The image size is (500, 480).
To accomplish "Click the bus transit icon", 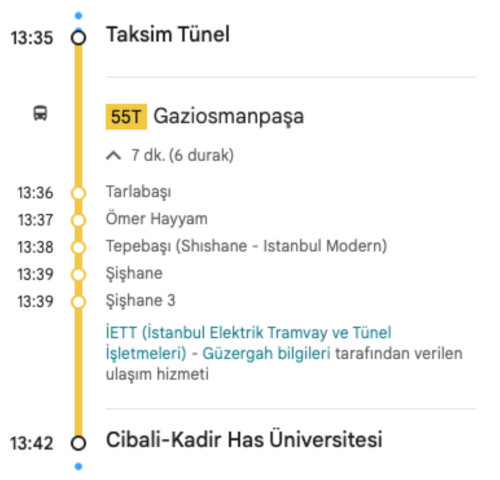I will (x=40, y=113).
